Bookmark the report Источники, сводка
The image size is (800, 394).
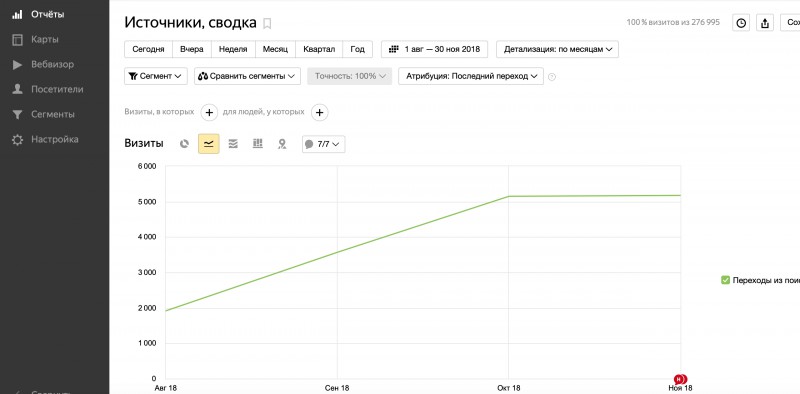click(267, 23)
